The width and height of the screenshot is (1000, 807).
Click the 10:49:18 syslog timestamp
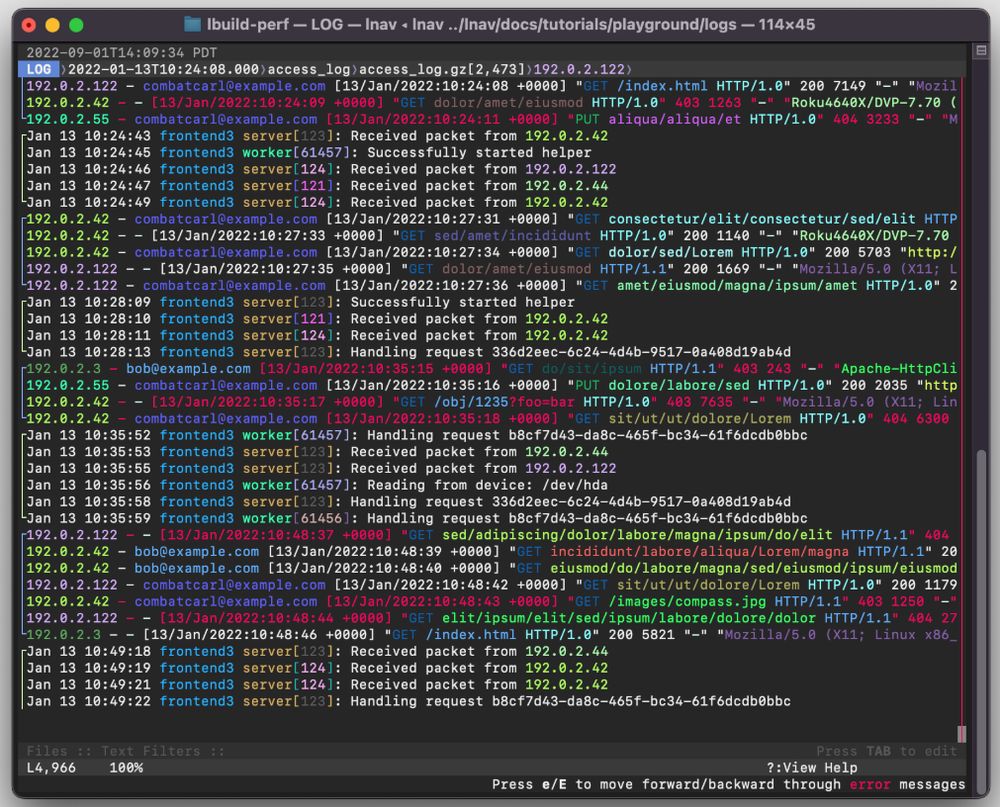89,651
